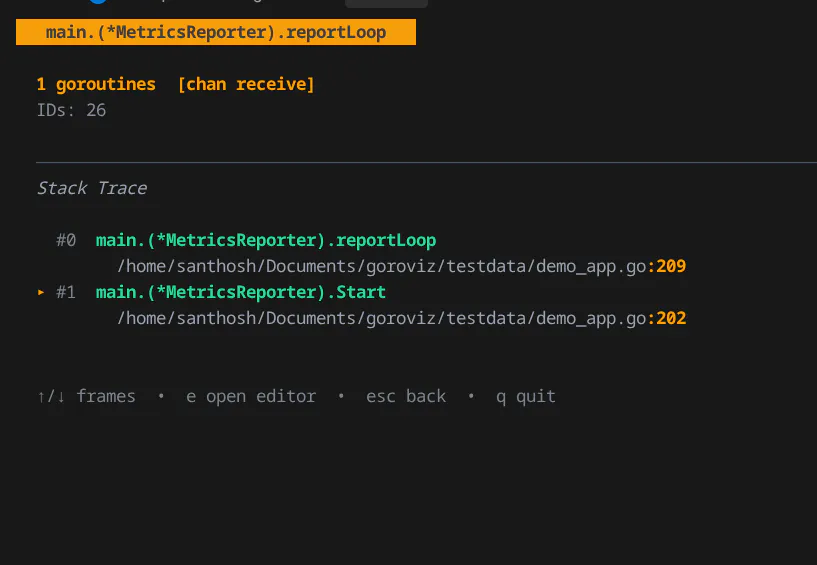Click the '1 goroutines' count label
Screen dimensions: 817x565
coord(96,84)
